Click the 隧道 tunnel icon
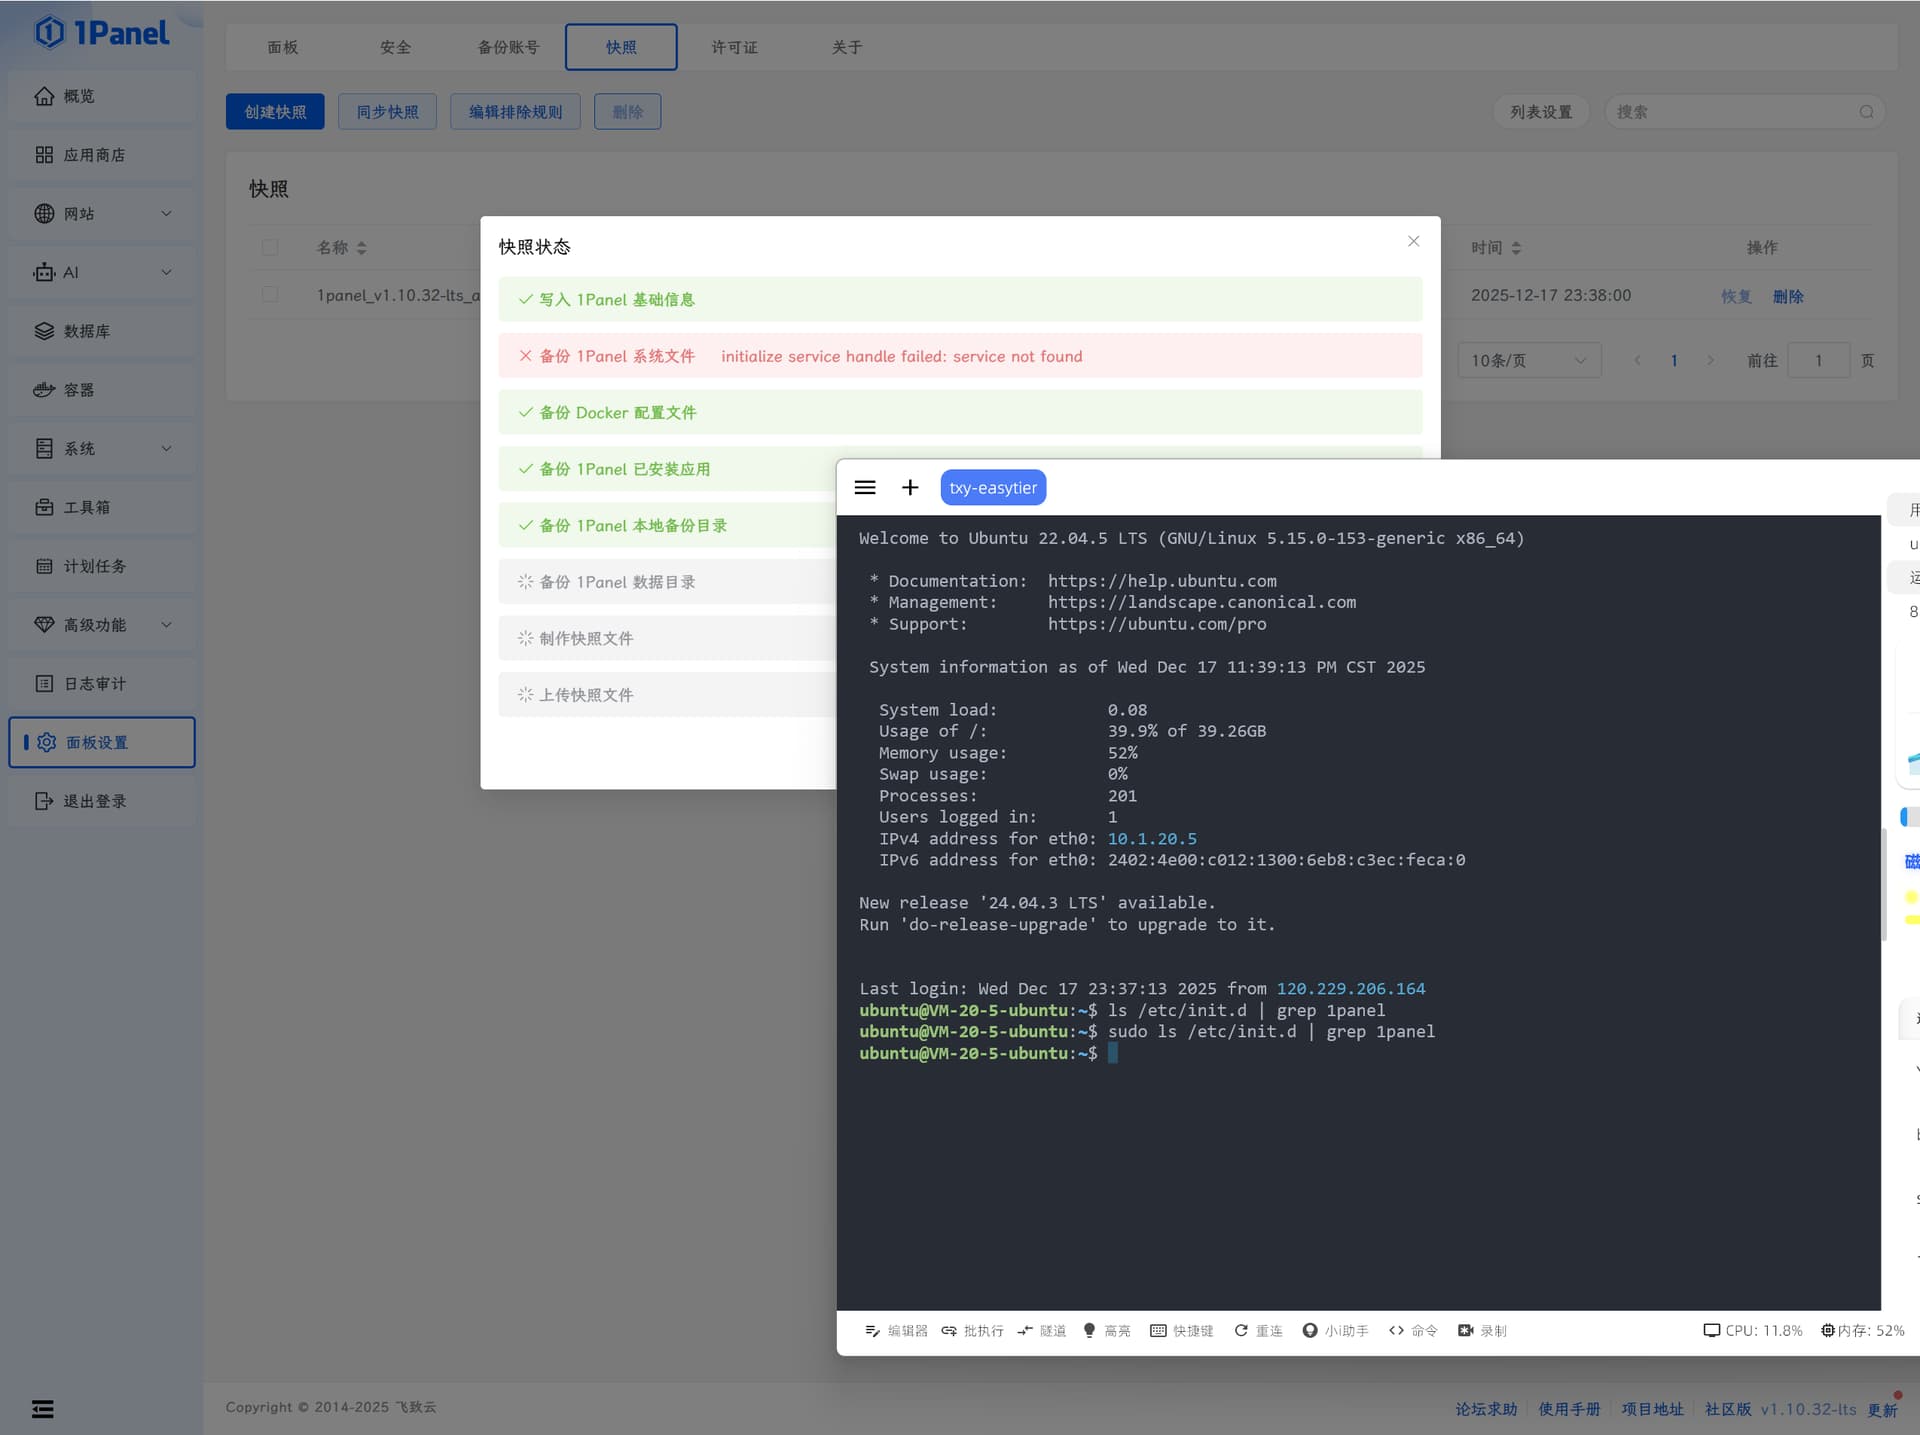This screenshot has height=1435, width=1920. pyautogui.click(x=1025, y=1330)
